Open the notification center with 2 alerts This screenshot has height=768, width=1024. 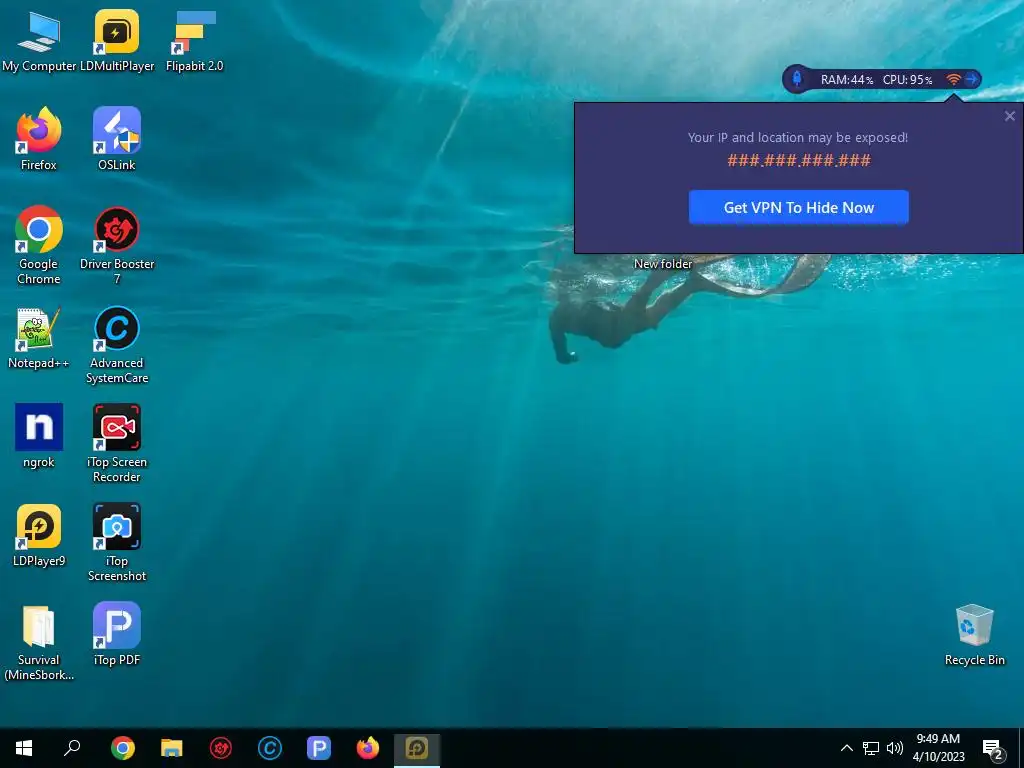tap(993, 749)
